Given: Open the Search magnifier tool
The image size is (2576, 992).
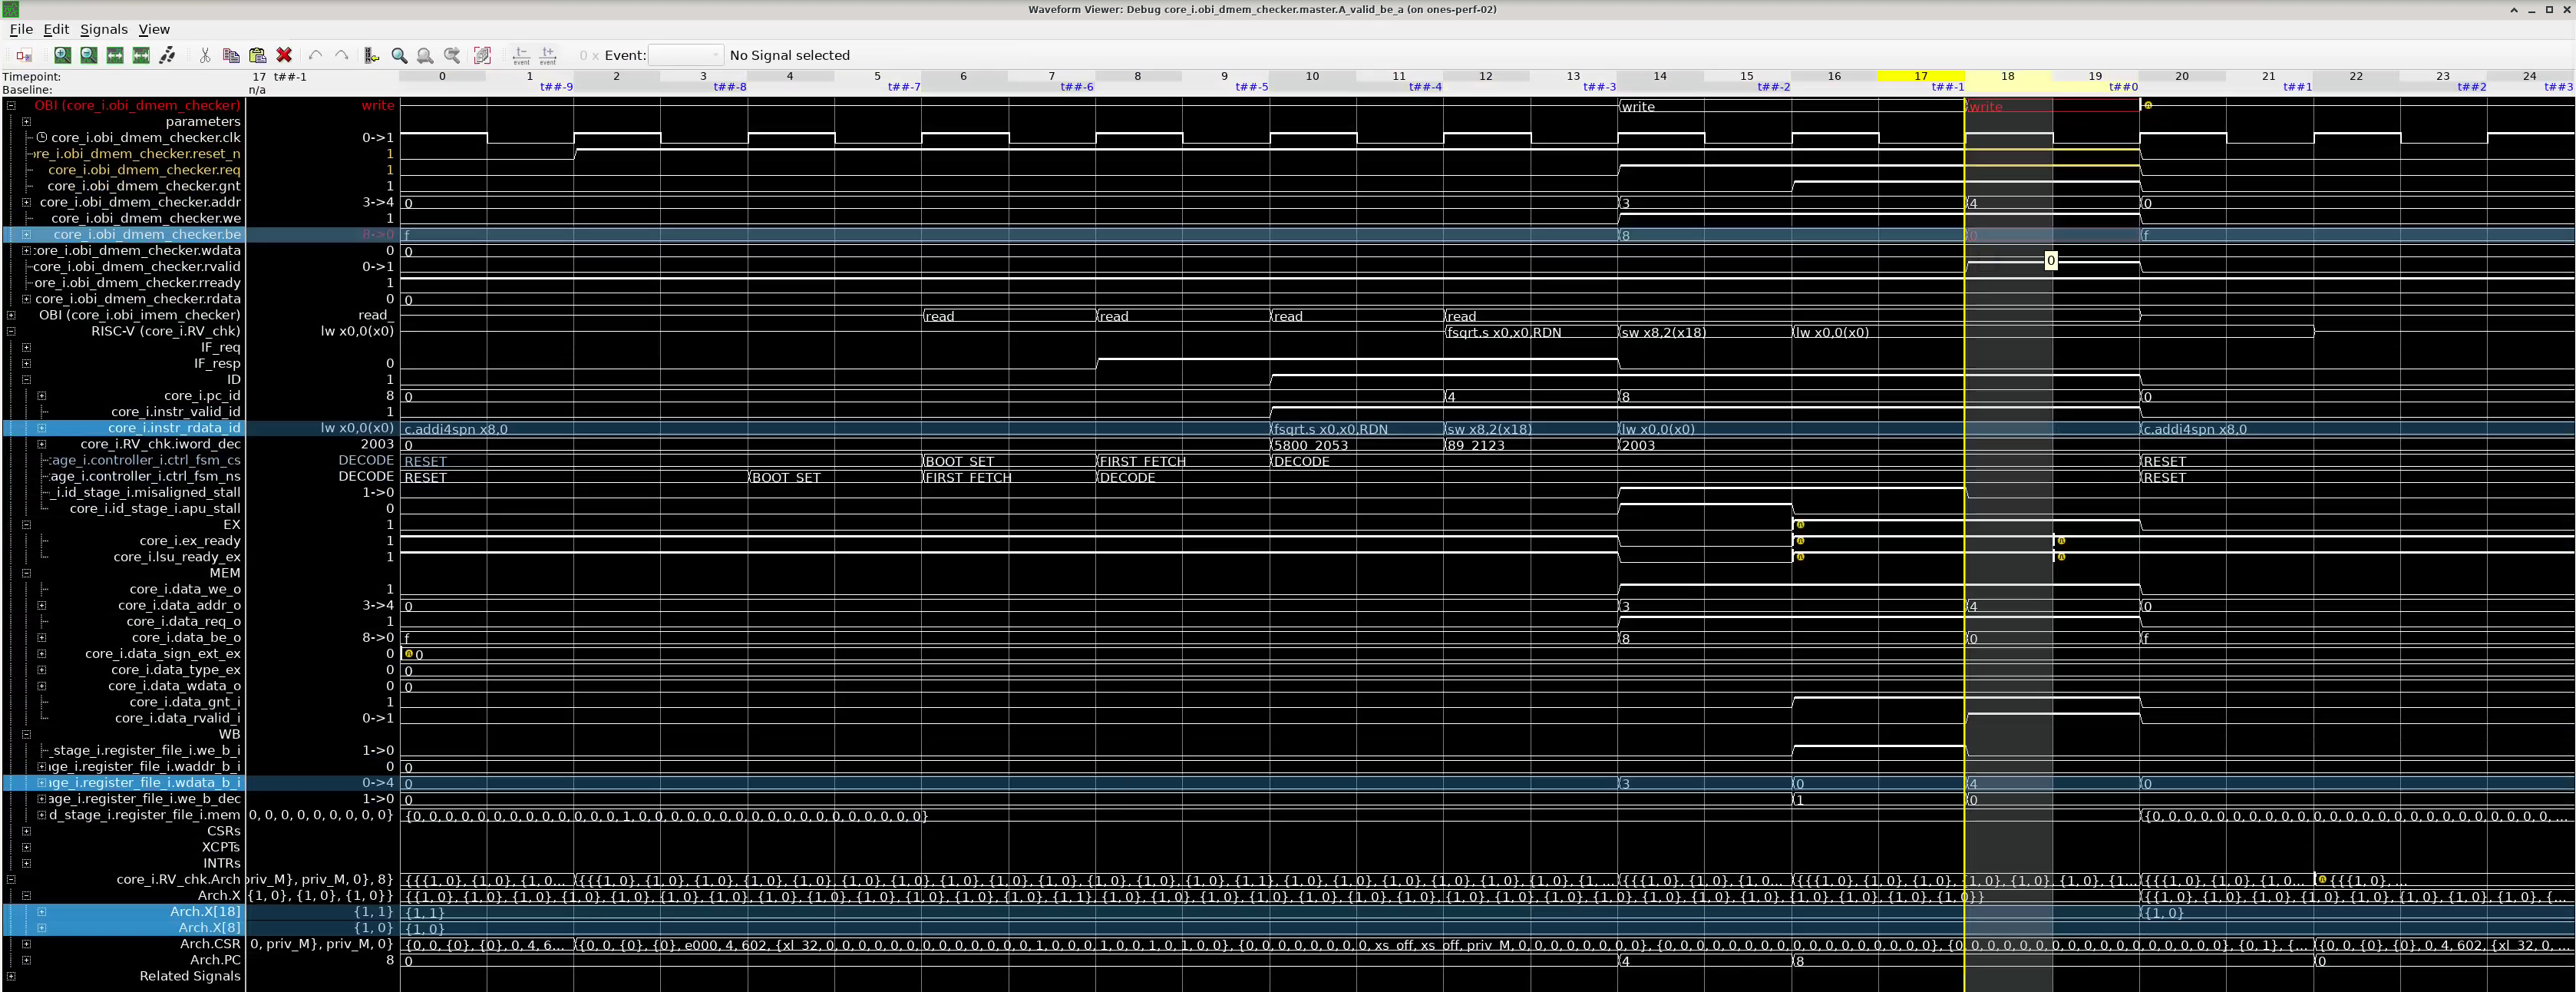Looking at the screenshot, I should coord(398,56).
